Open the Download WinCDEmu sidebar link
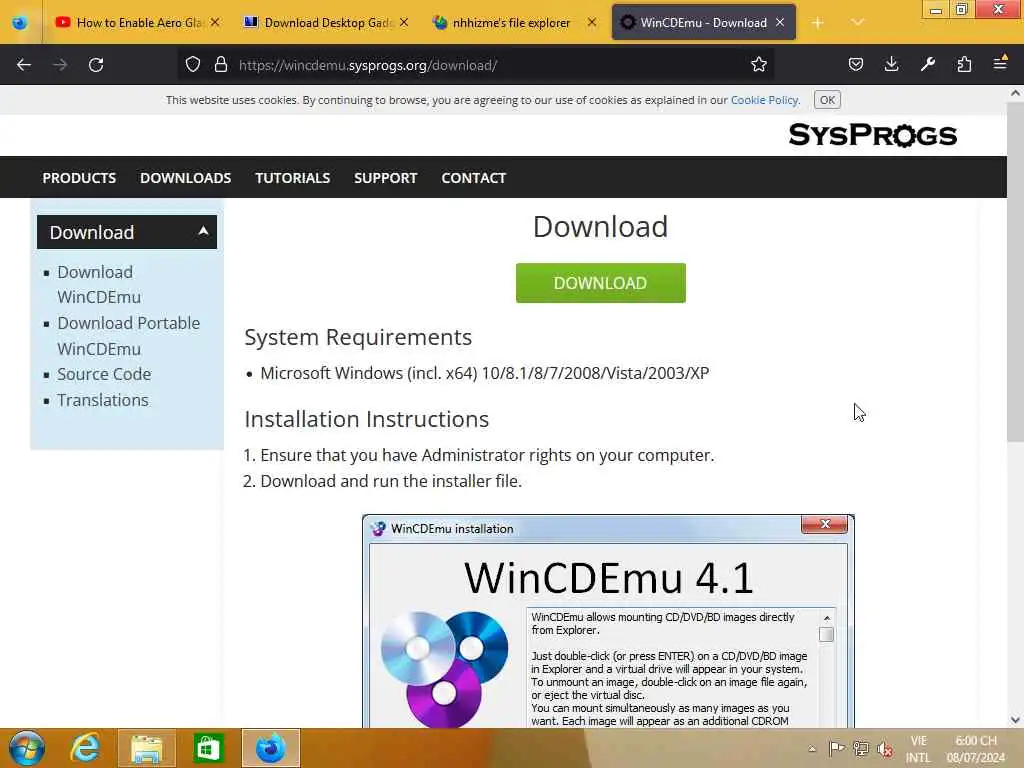Viewport: 1024px width, 768px height. [99, 284]
